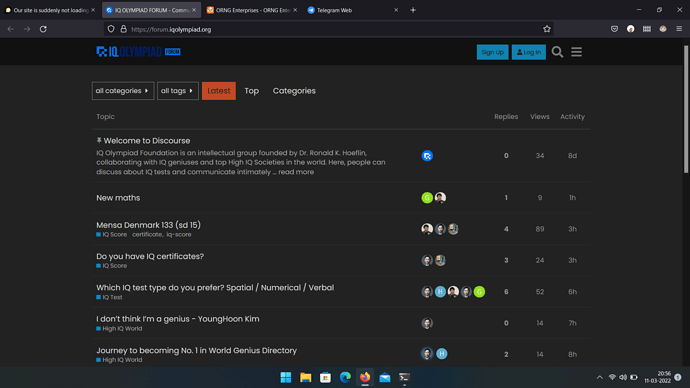This screenshot has height=388, width=690.
Task: Open the tracking protection shield icon
Action: [111, 29]
